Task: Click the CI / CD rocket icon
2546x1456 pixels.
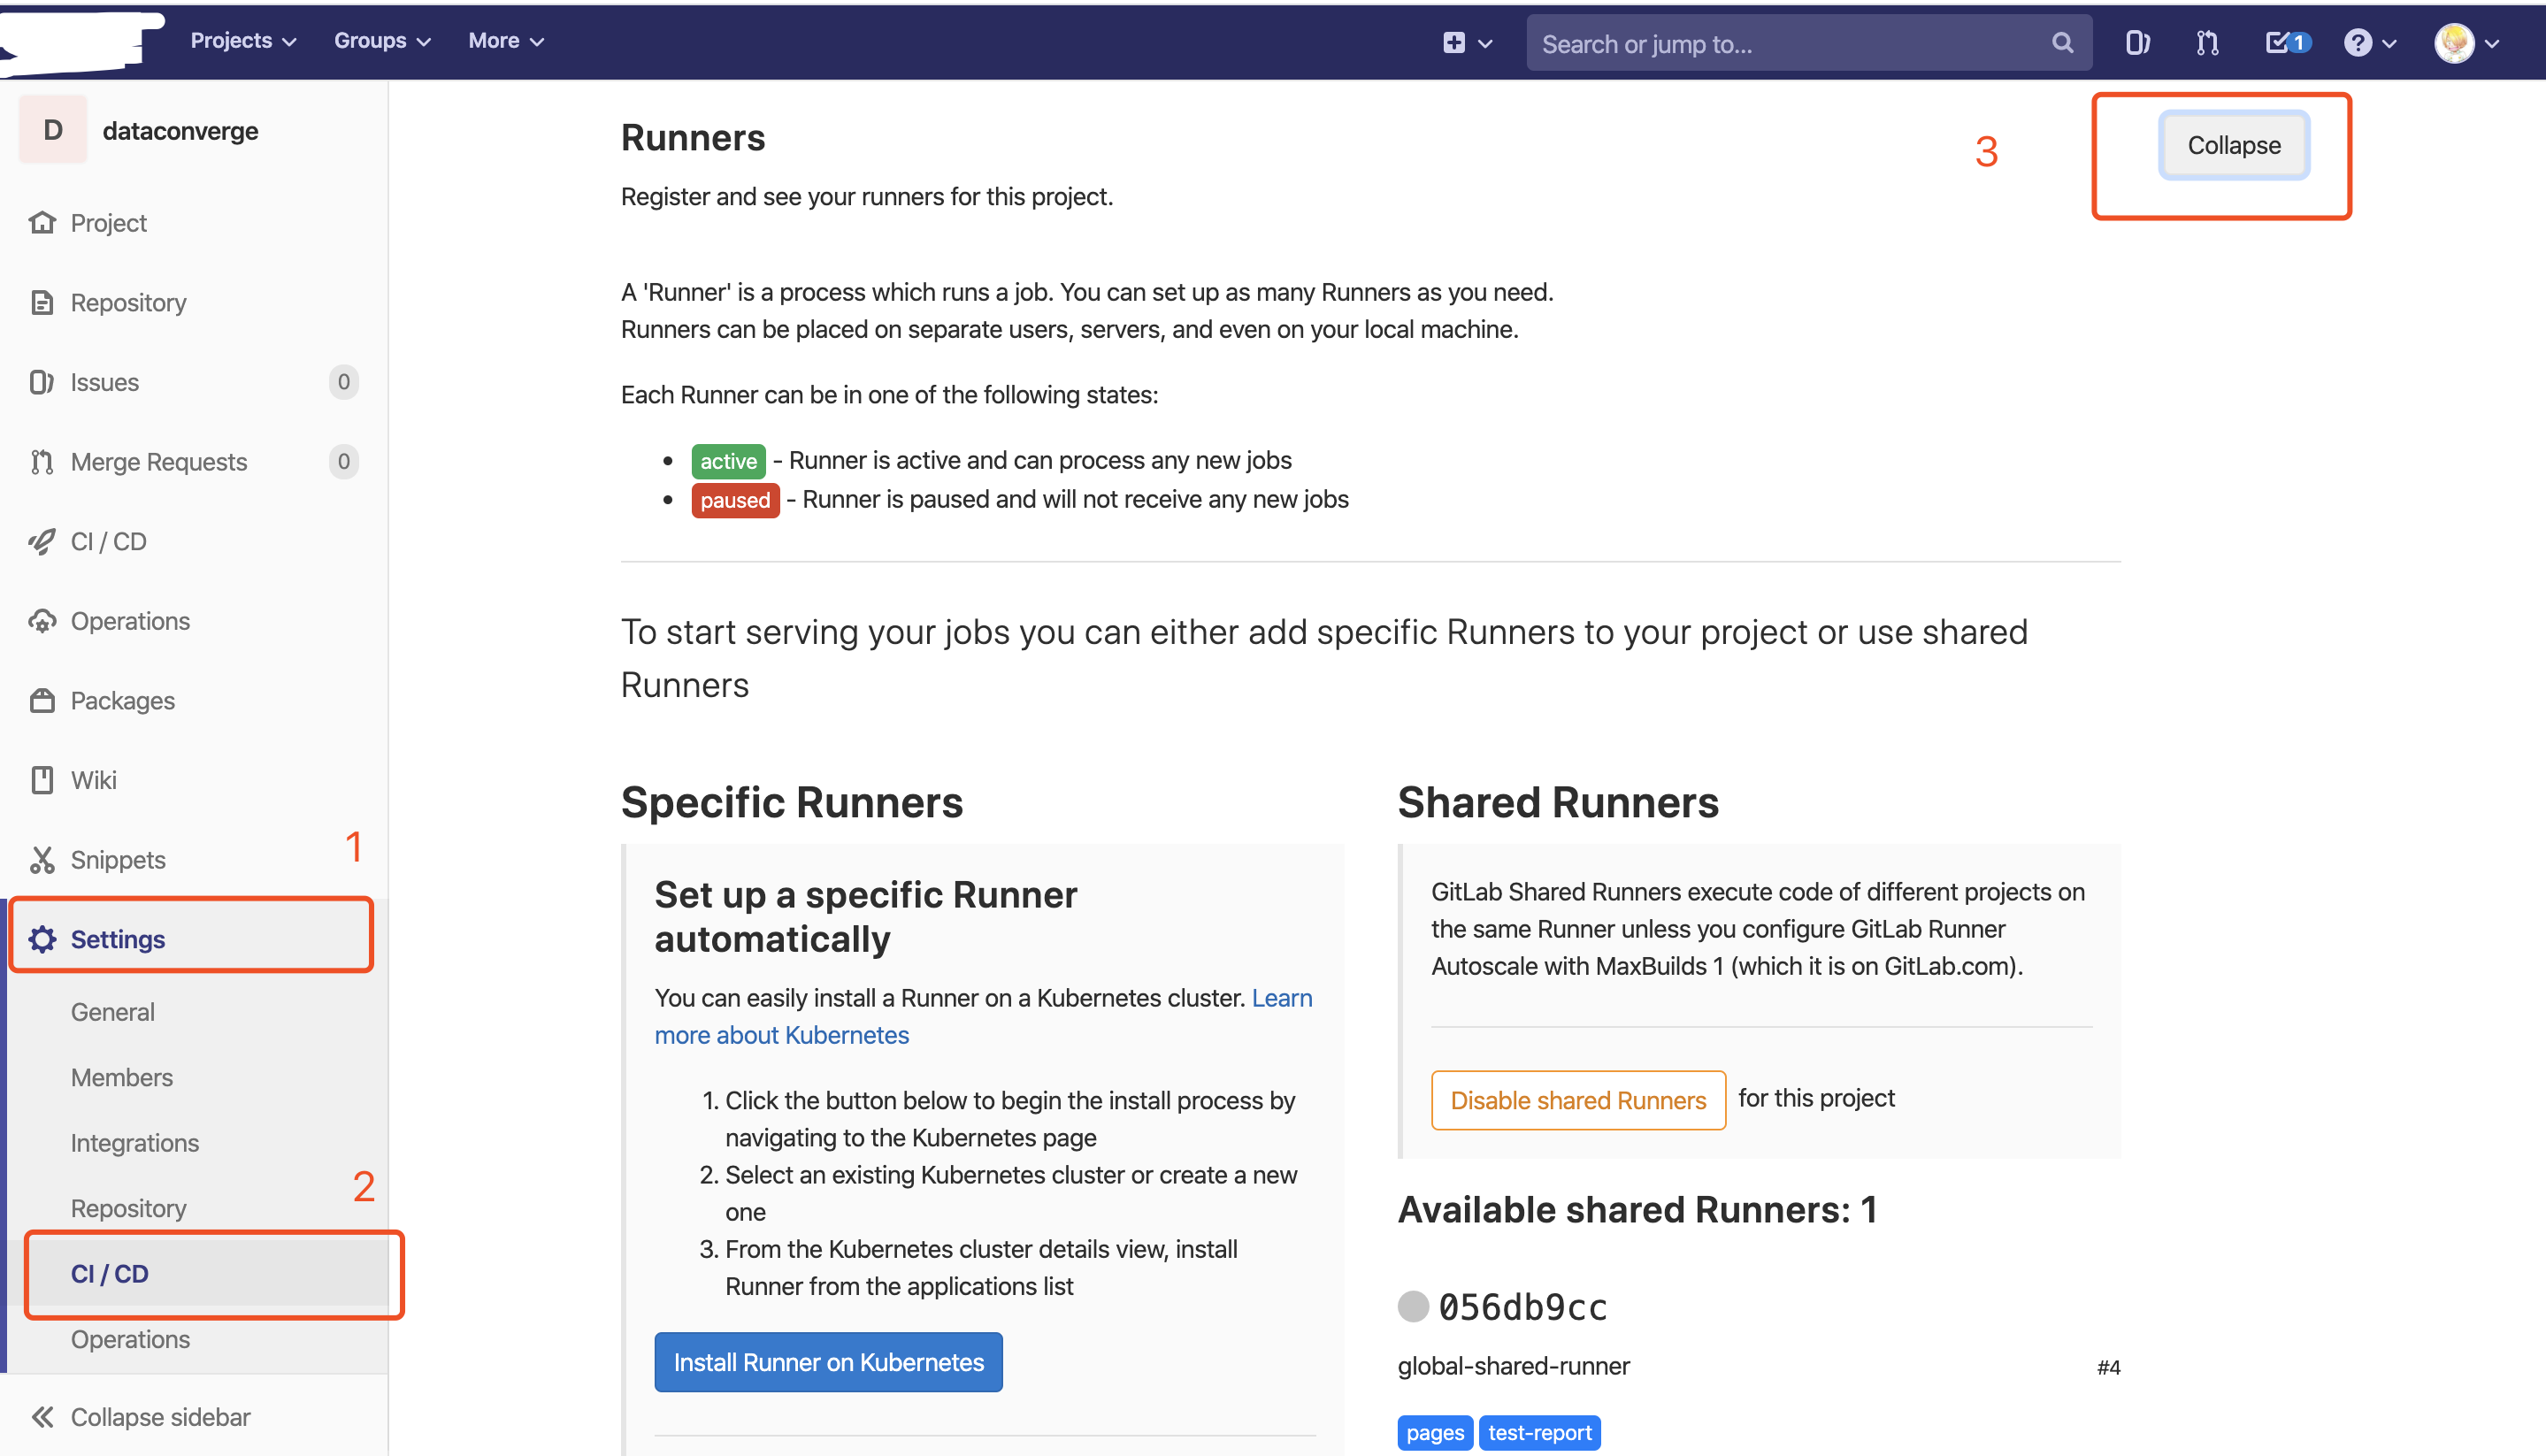Action: point(42,542)
